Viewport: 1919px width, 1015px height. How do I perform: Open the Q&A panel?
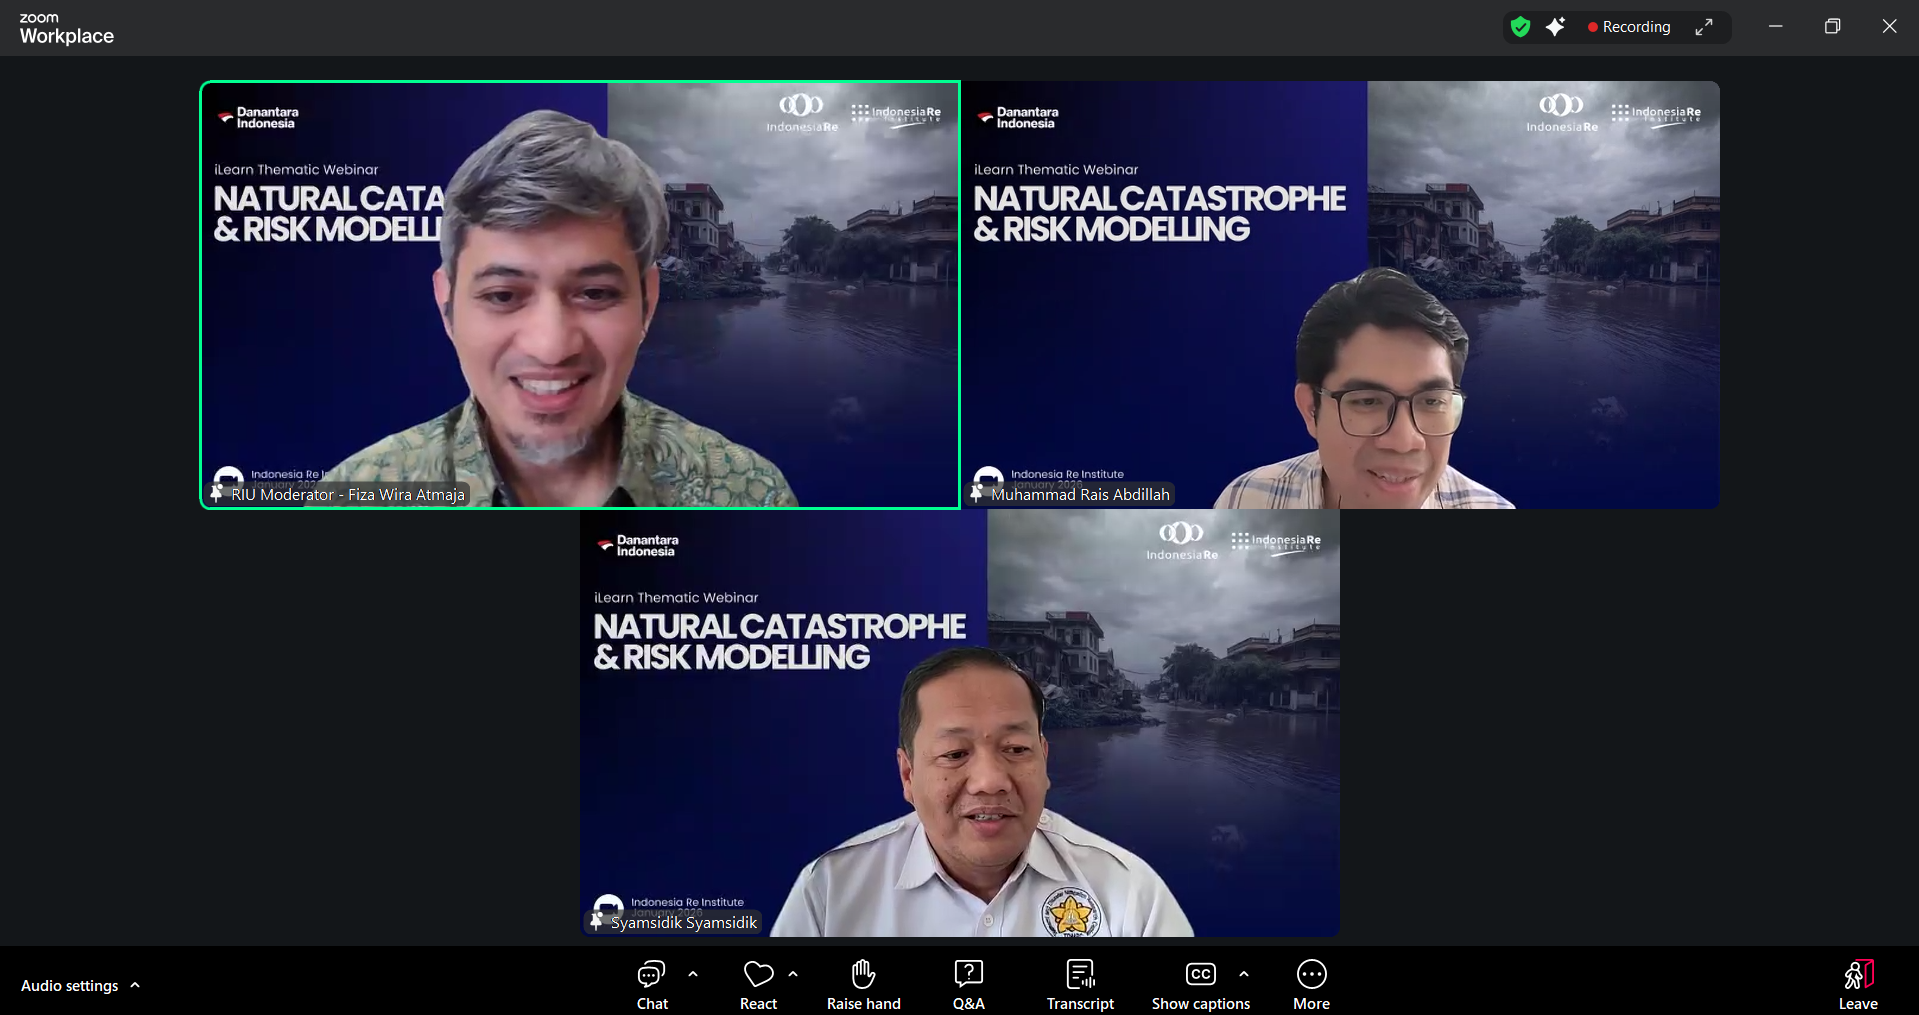coord(969,985)
